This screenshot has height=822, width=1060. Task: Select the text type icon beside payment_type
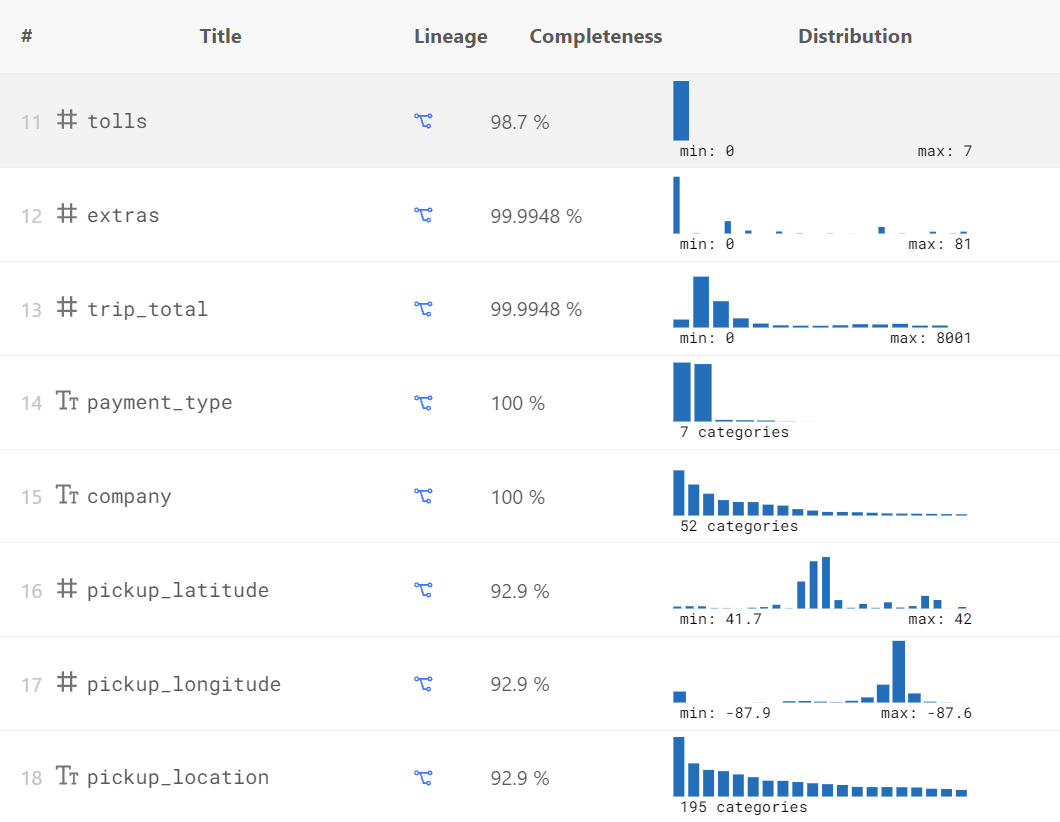(x=66, y=403)
